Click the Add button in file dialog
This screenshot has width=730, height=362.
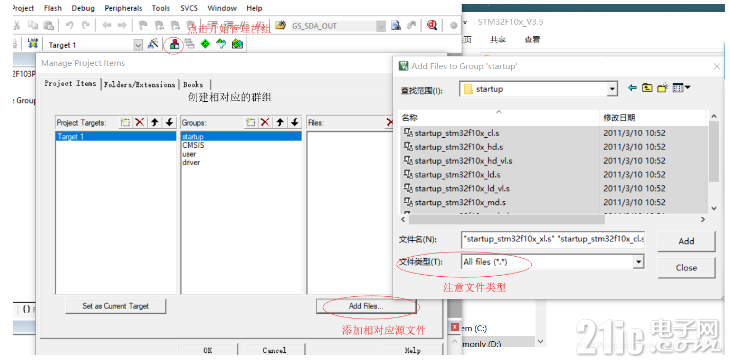(686, 241)
